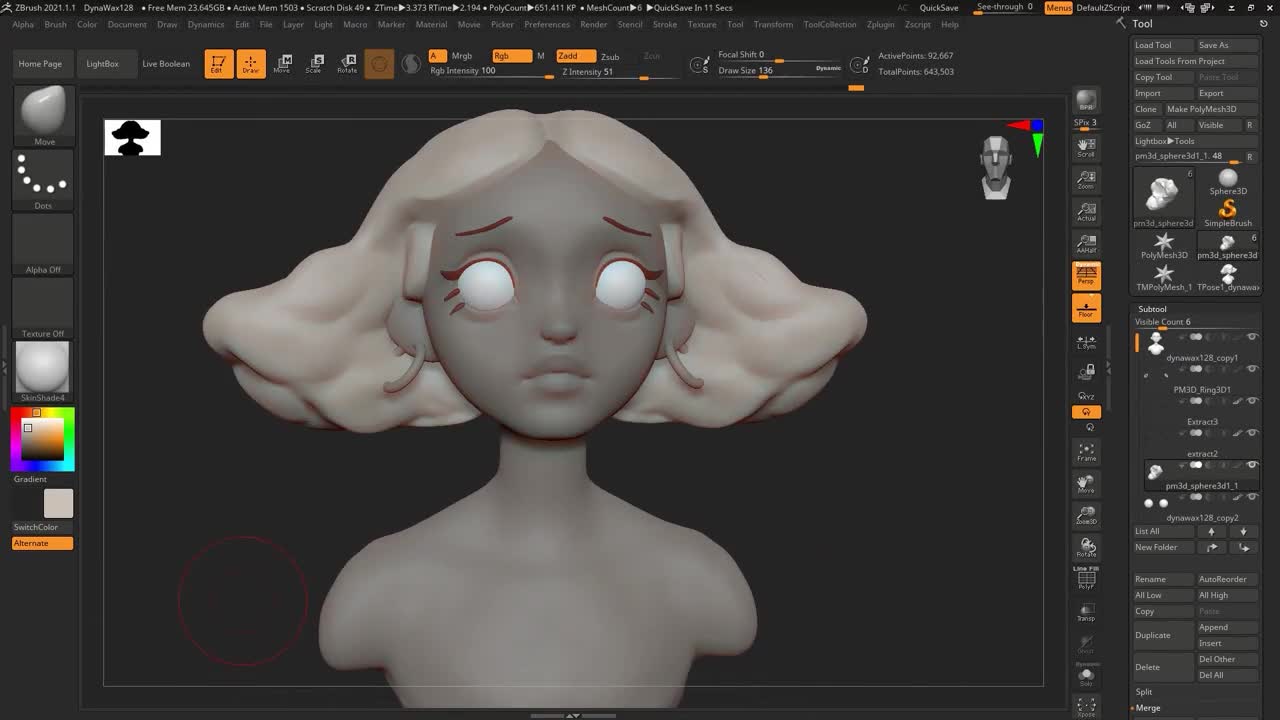The height and width of the screenshot is (720, 1280).
Task: Open the Texture Off selector
Action: point(44,308)
